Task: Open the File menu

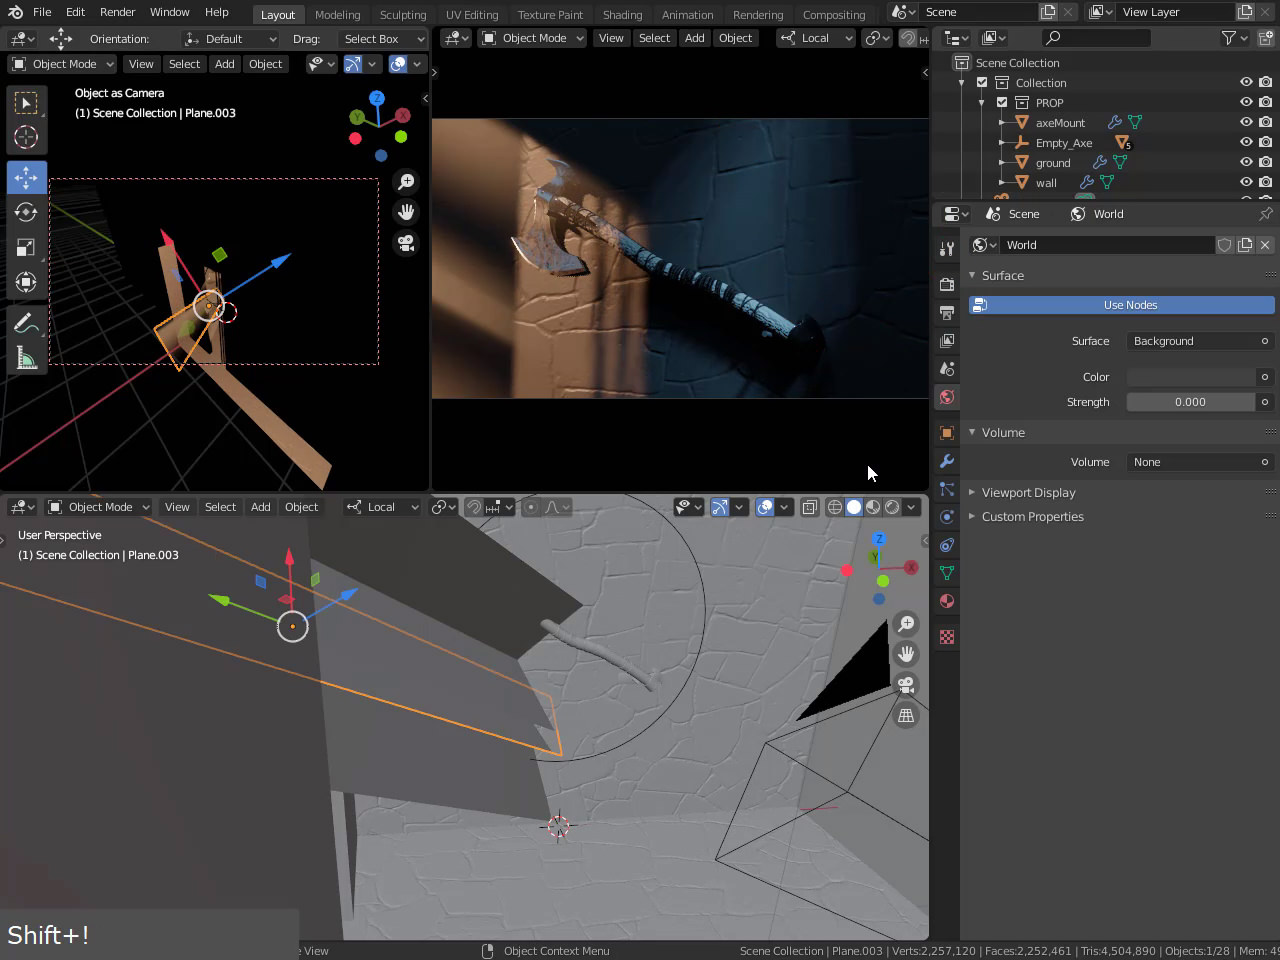Action: click(x=42, y=12)
